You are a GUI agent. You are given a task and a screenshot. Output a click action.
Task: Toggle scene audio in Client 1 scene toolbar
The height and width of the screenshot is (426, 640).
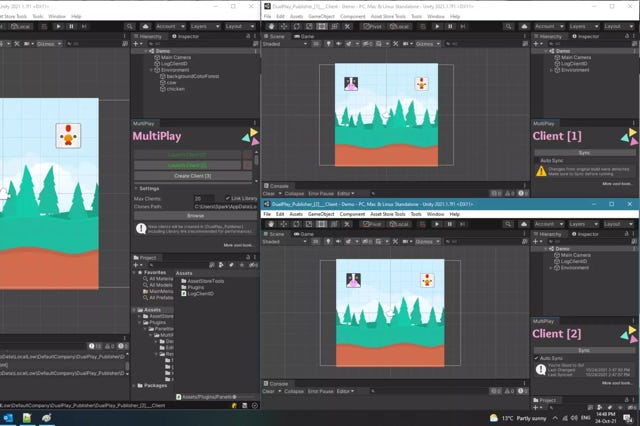pyautogui.click(x=338, y=44)
